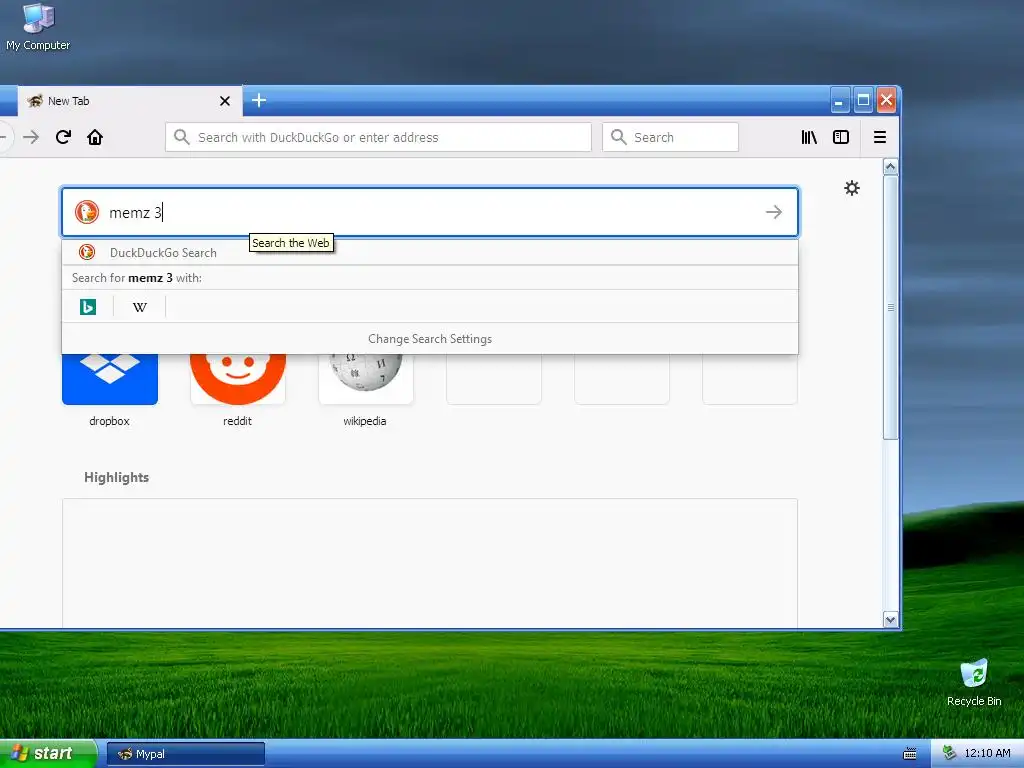
Task: Open a new tab with plus button
Action: (x=259, y=101)
